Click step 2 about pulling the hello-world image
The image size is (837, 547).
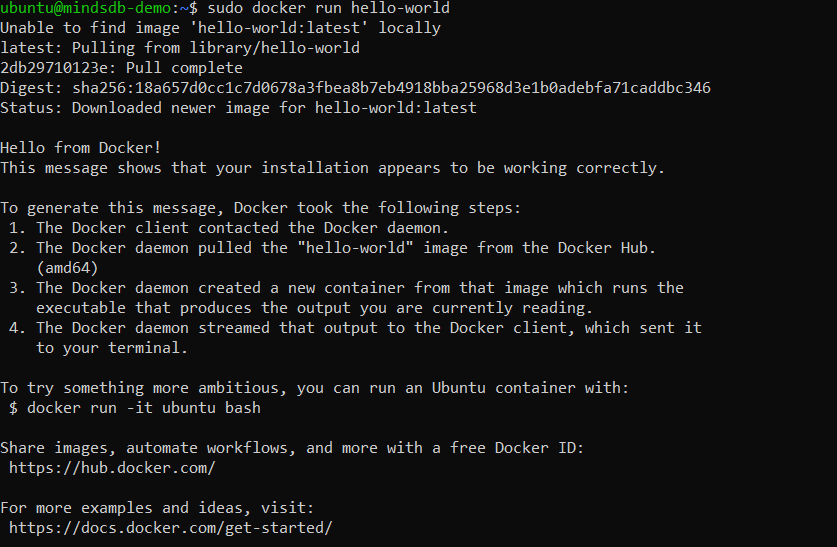point(345,248)
